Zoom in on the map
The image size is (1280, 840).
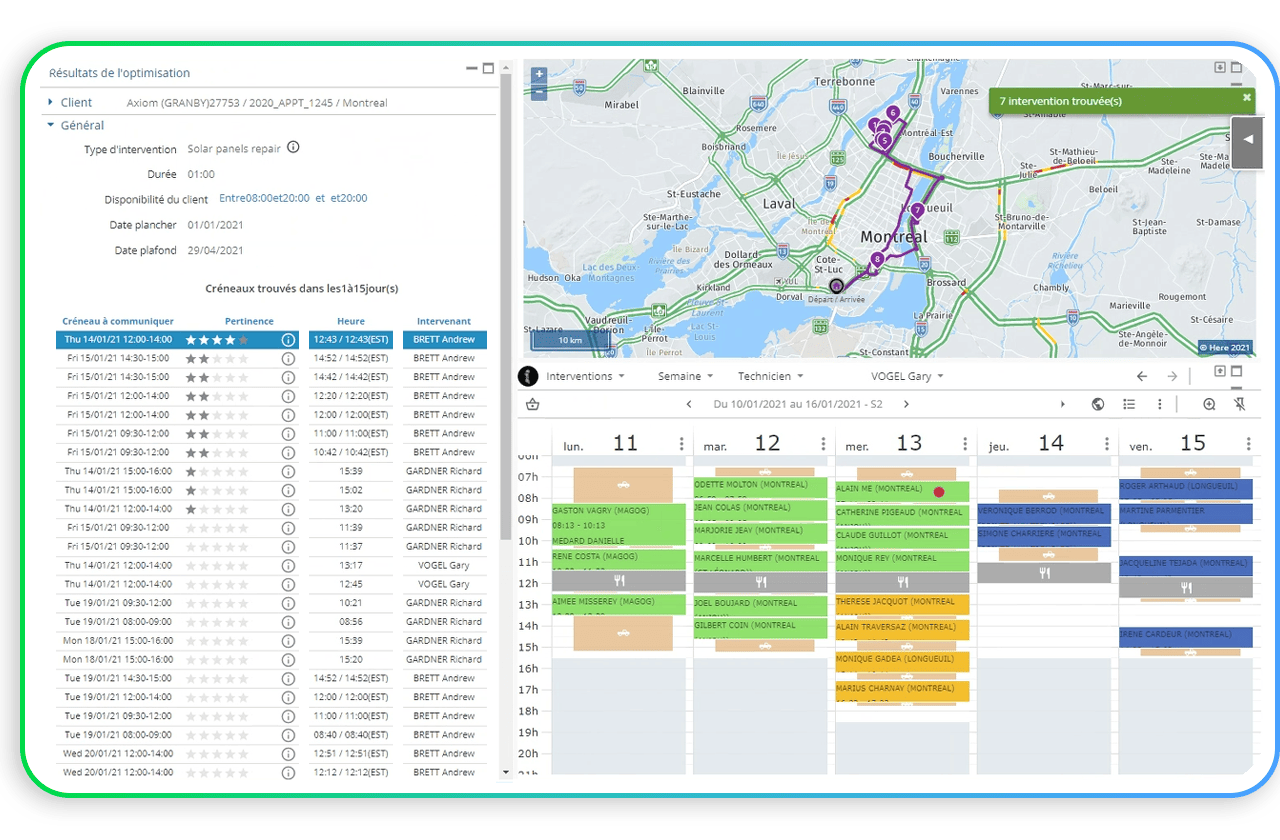click(539, 75)
